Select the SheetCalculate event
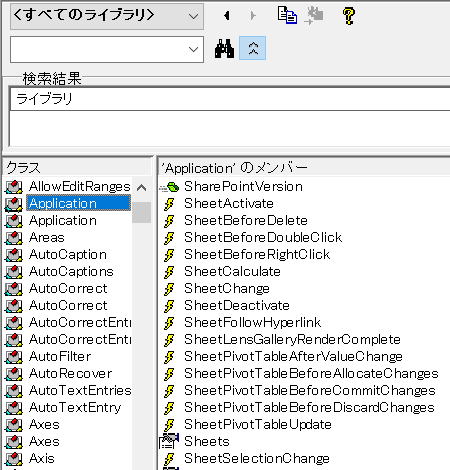Screen dimensions: 450x470 pos(232,271)
